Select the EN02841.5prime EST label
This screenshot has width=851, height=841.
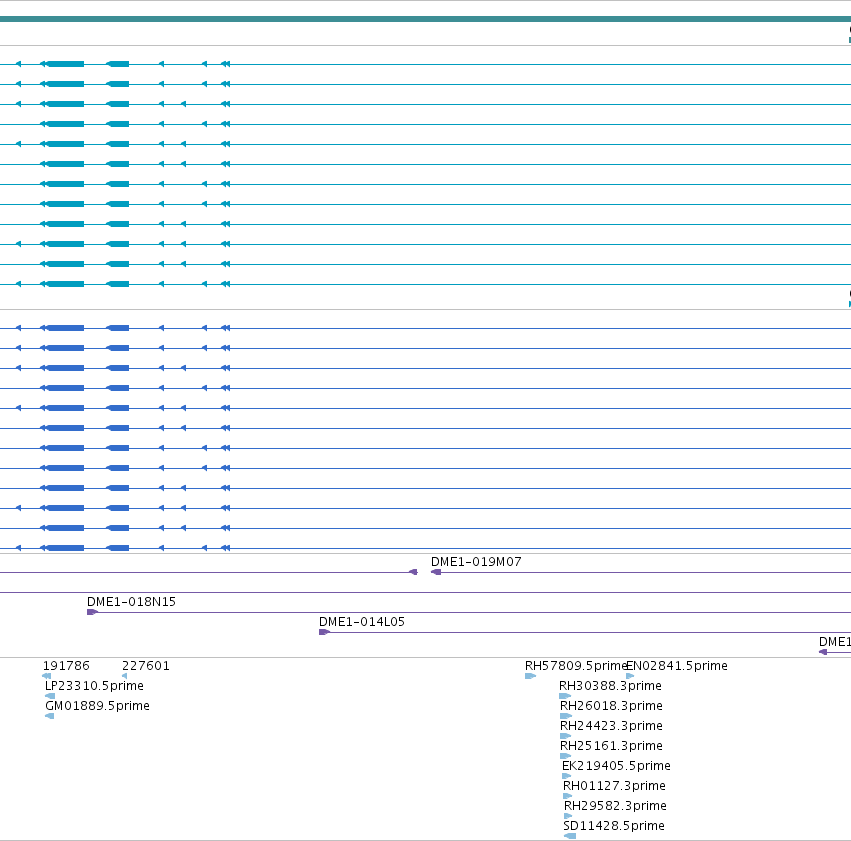click(x=677, y=666)
